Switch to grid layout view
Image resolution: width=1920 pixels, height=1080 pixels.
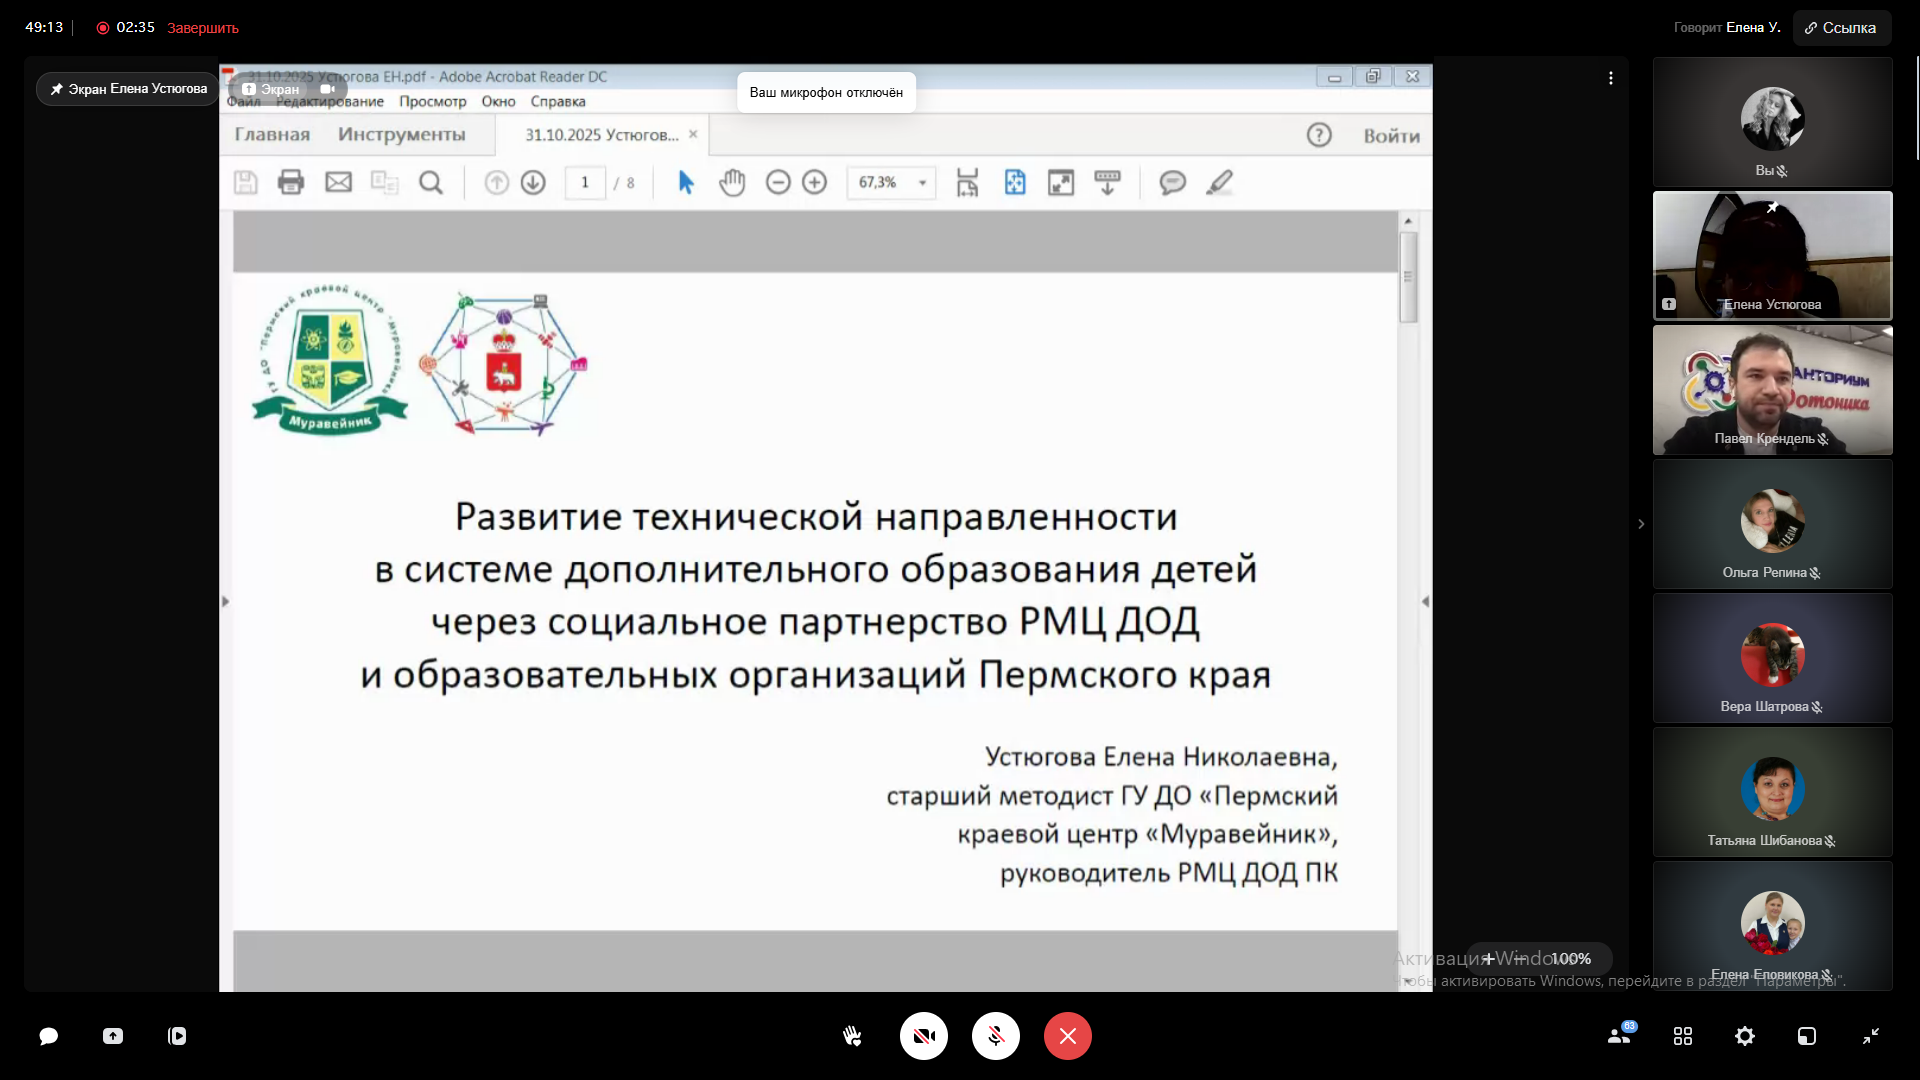pos(1683,1036)
